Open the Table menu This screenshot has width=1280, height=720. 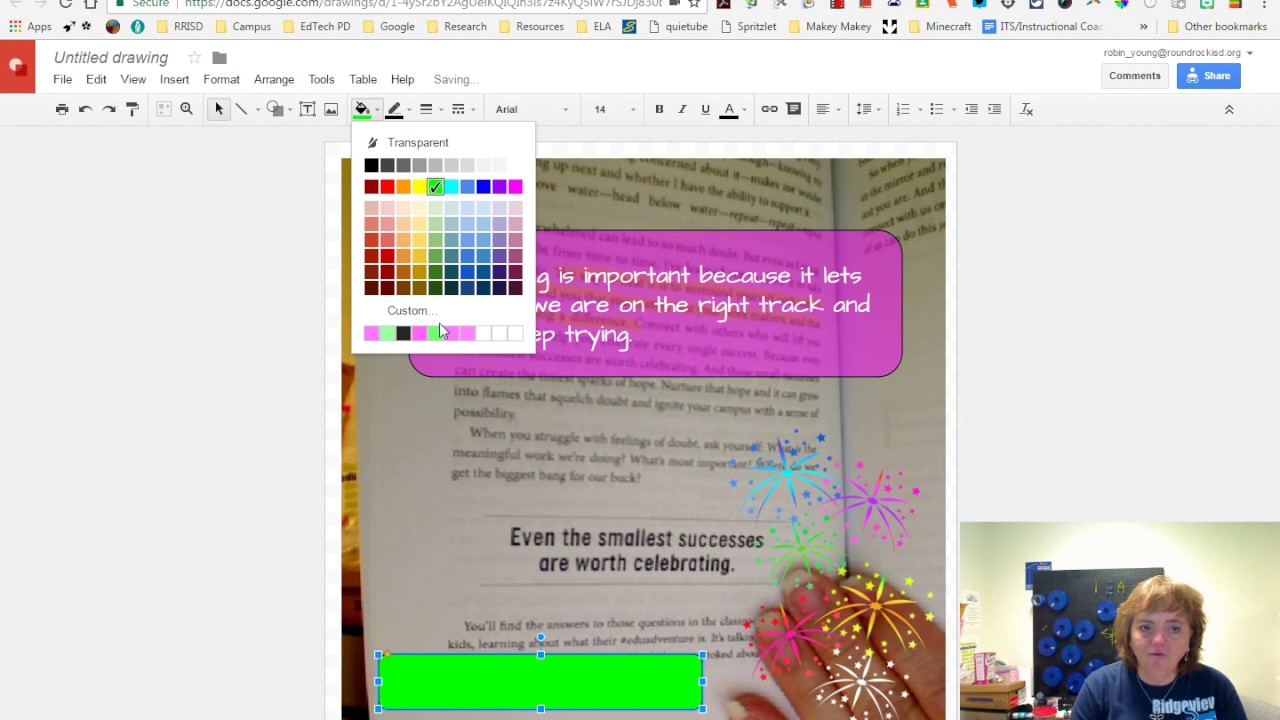point(363,79)
